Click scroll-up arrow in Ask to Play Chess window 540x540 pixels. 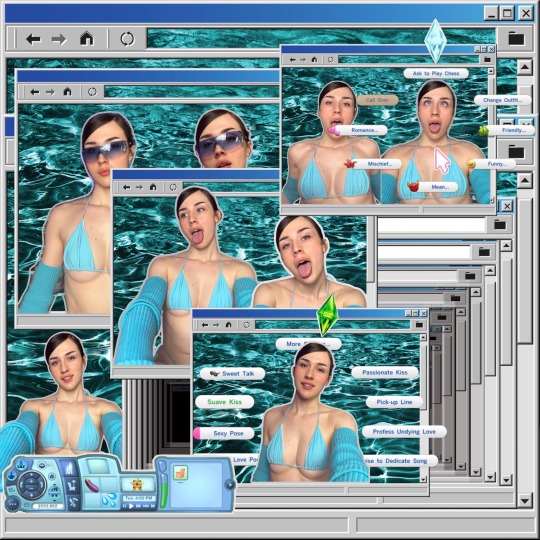(x=491, y=71)
